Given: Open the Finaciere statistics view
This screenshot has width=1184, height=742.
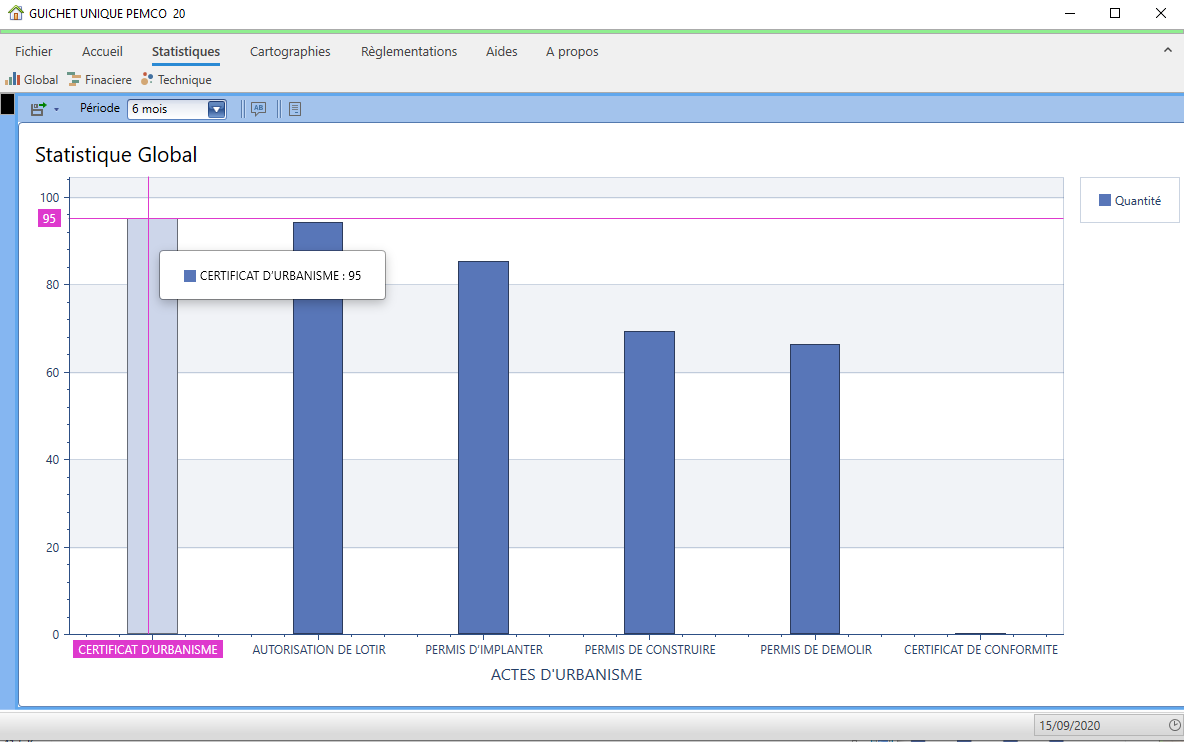Looking at the screenshot, I should pyautogui.click(x=99, y=79).
